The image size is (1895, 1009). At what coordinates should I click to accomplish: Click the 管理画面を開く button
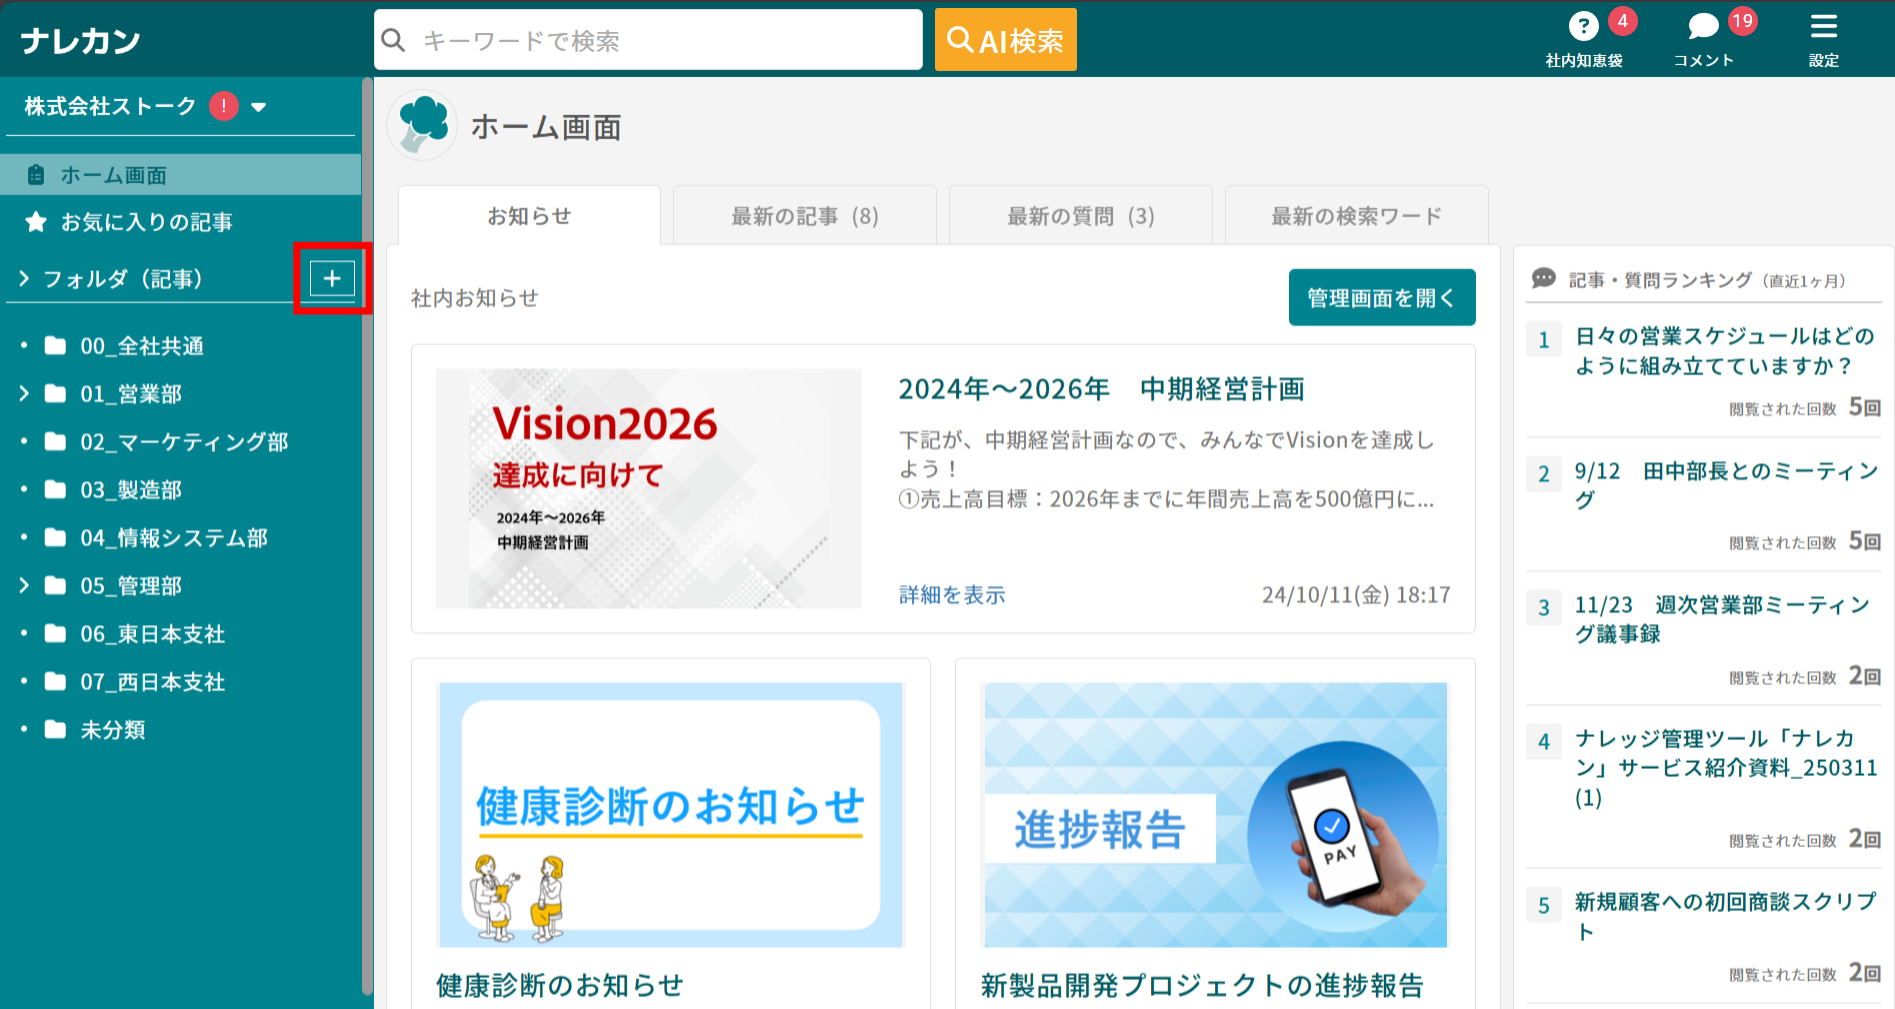pyautogui.click(x=1381, y=298)
